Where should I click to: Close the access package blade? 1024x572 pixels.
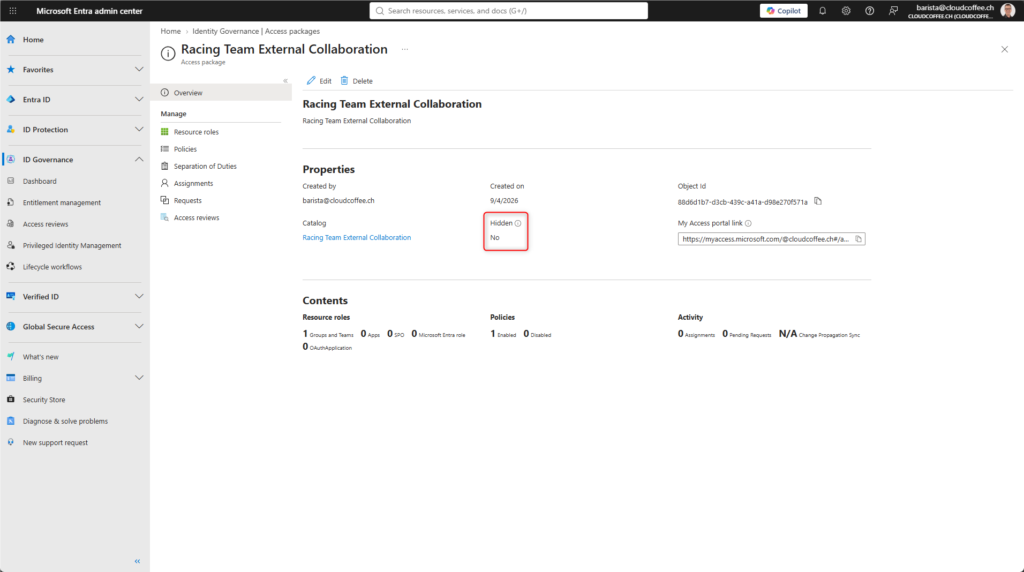click(x=1004, y=49)
